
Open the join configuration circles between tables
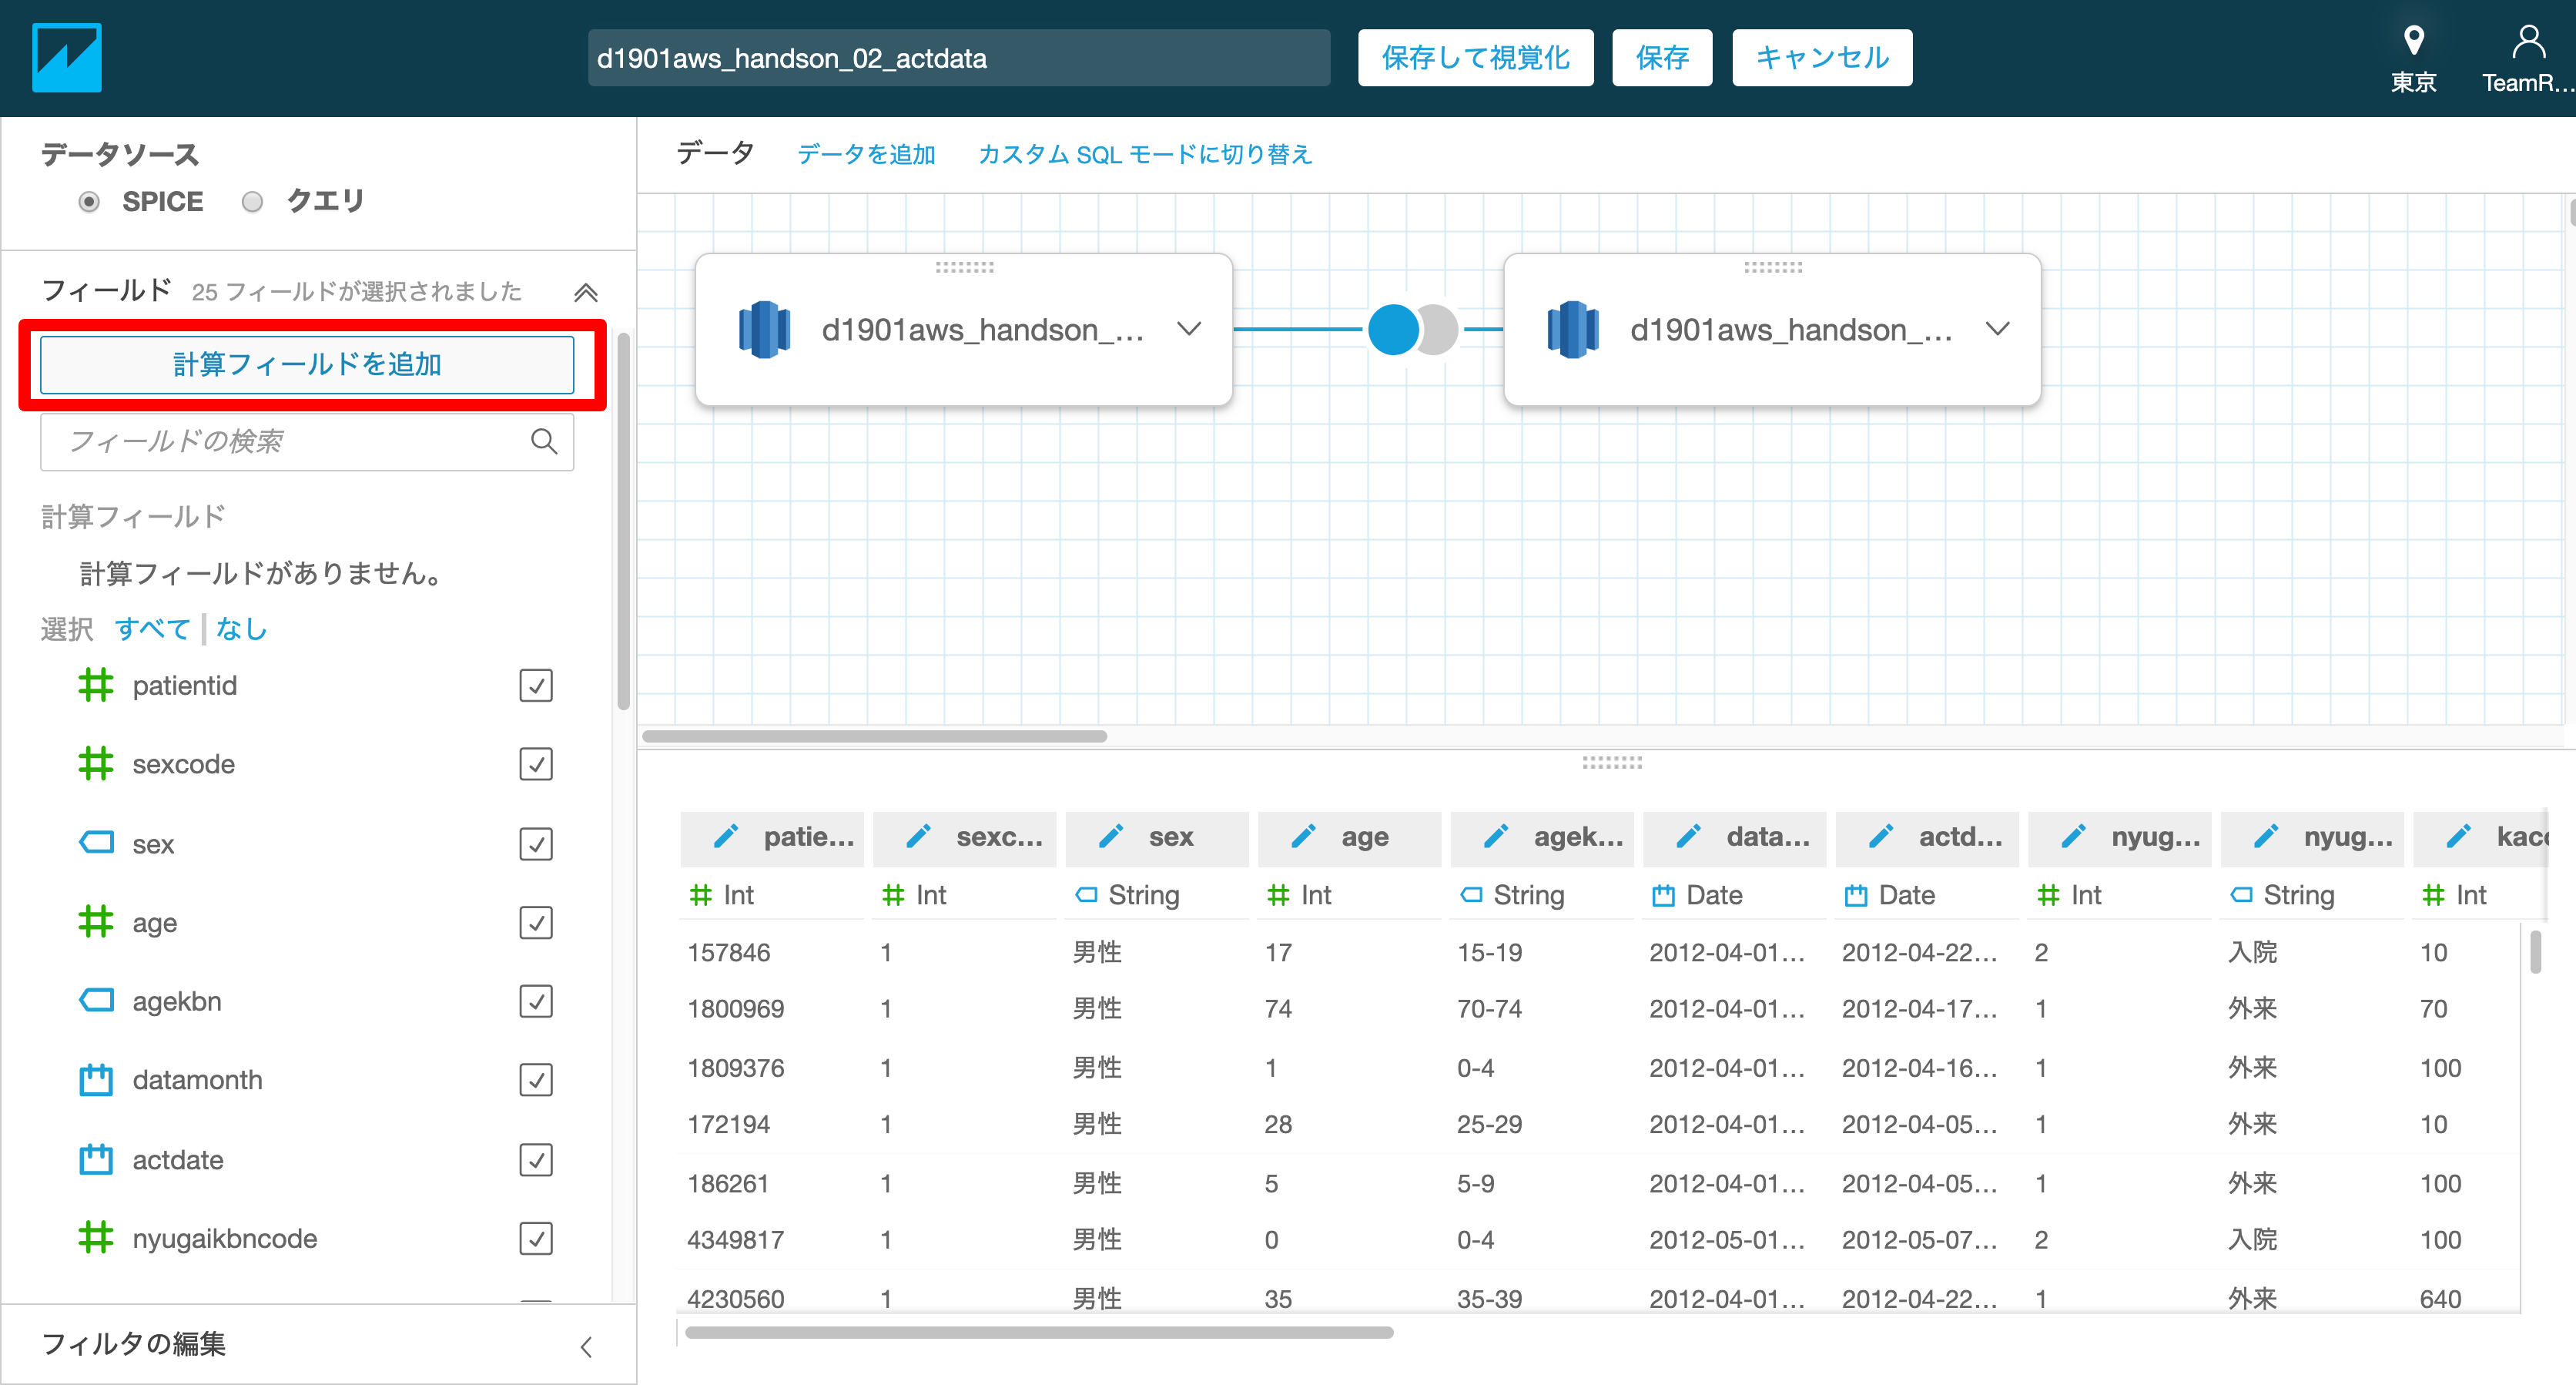pos(1413,329)
